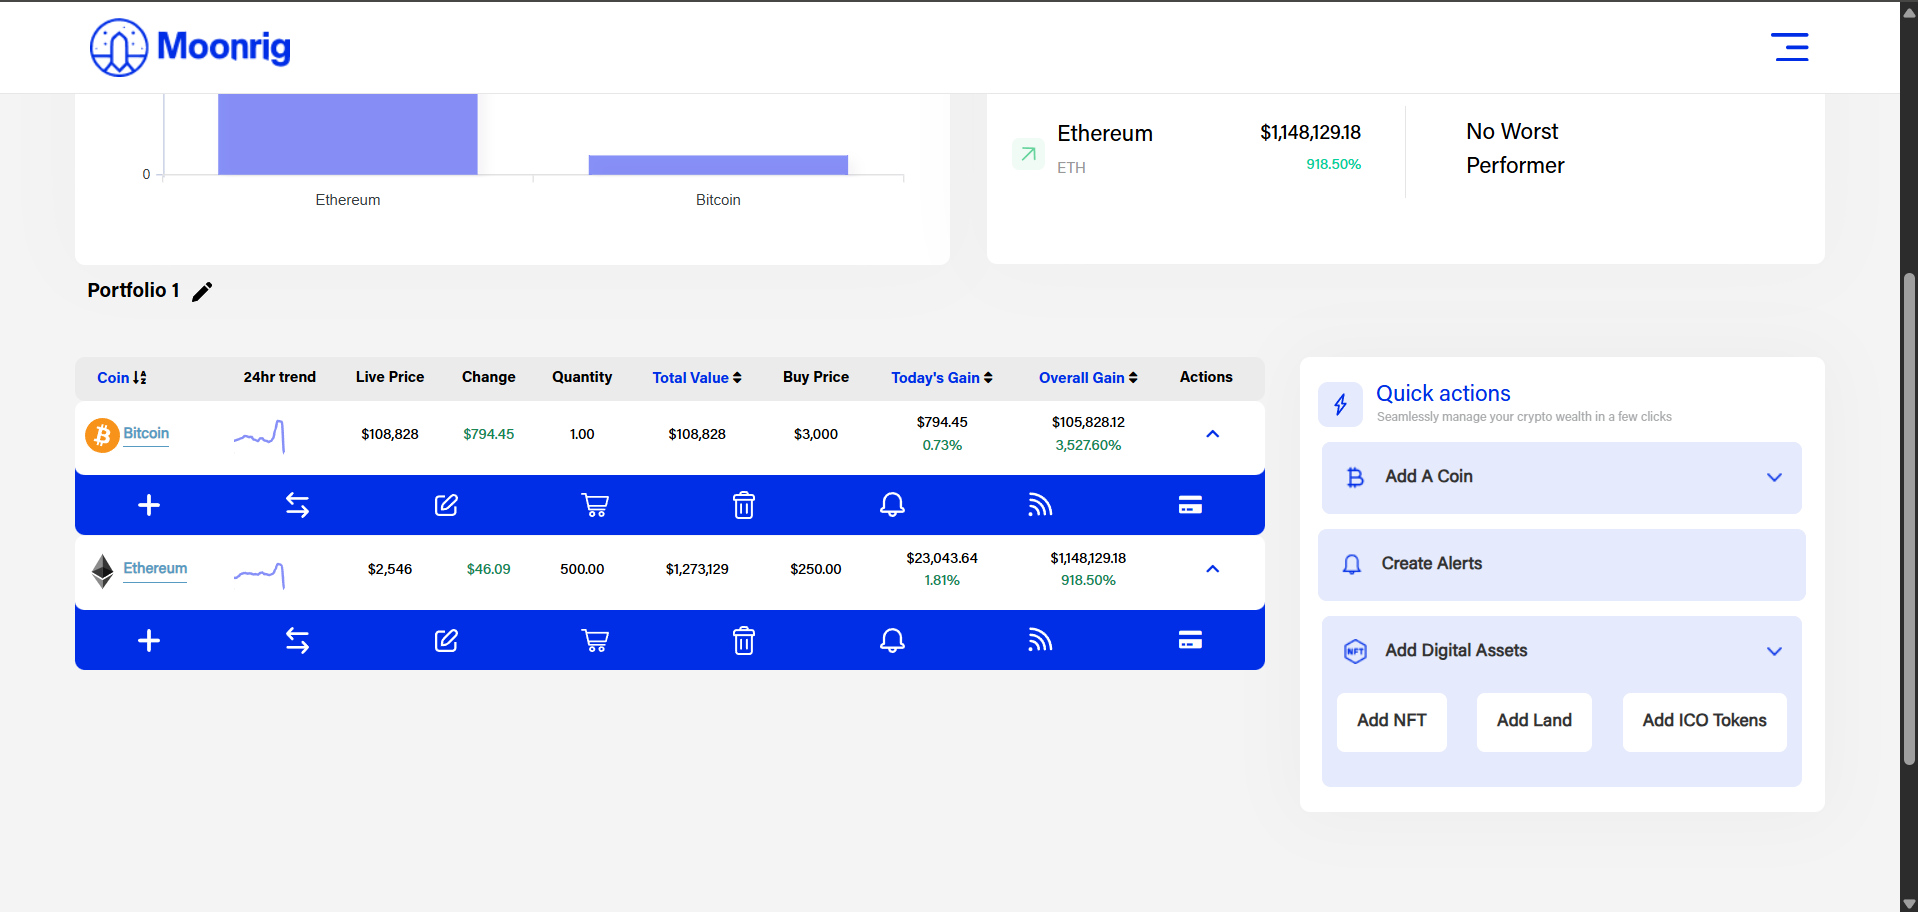This screenshot has height=912, width=1918.
Task: Click transfer arrows icon in Ethereum toolbar
Action: click(297, 640)
